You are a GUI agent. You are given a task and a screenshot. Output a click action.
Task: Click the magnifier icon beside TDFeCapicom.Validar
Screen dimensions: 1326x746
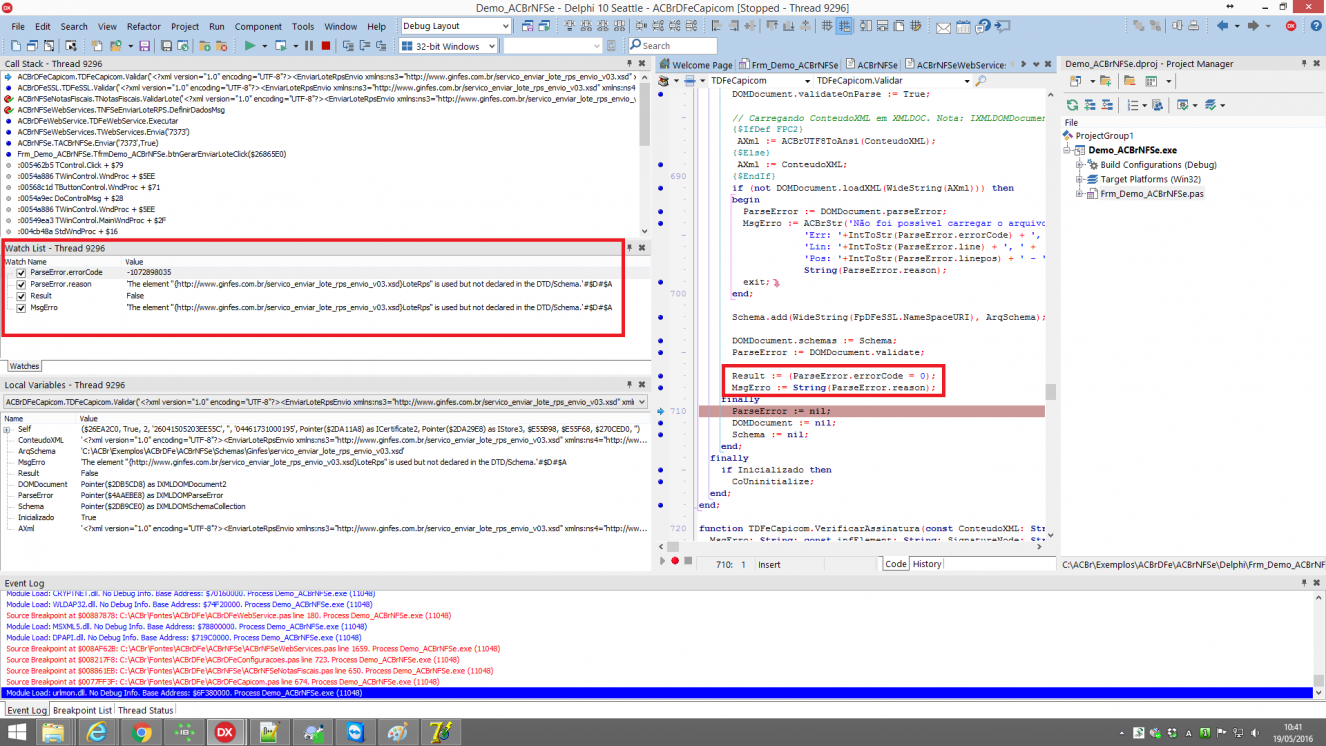pyautogui.click(x=981, y=81)
